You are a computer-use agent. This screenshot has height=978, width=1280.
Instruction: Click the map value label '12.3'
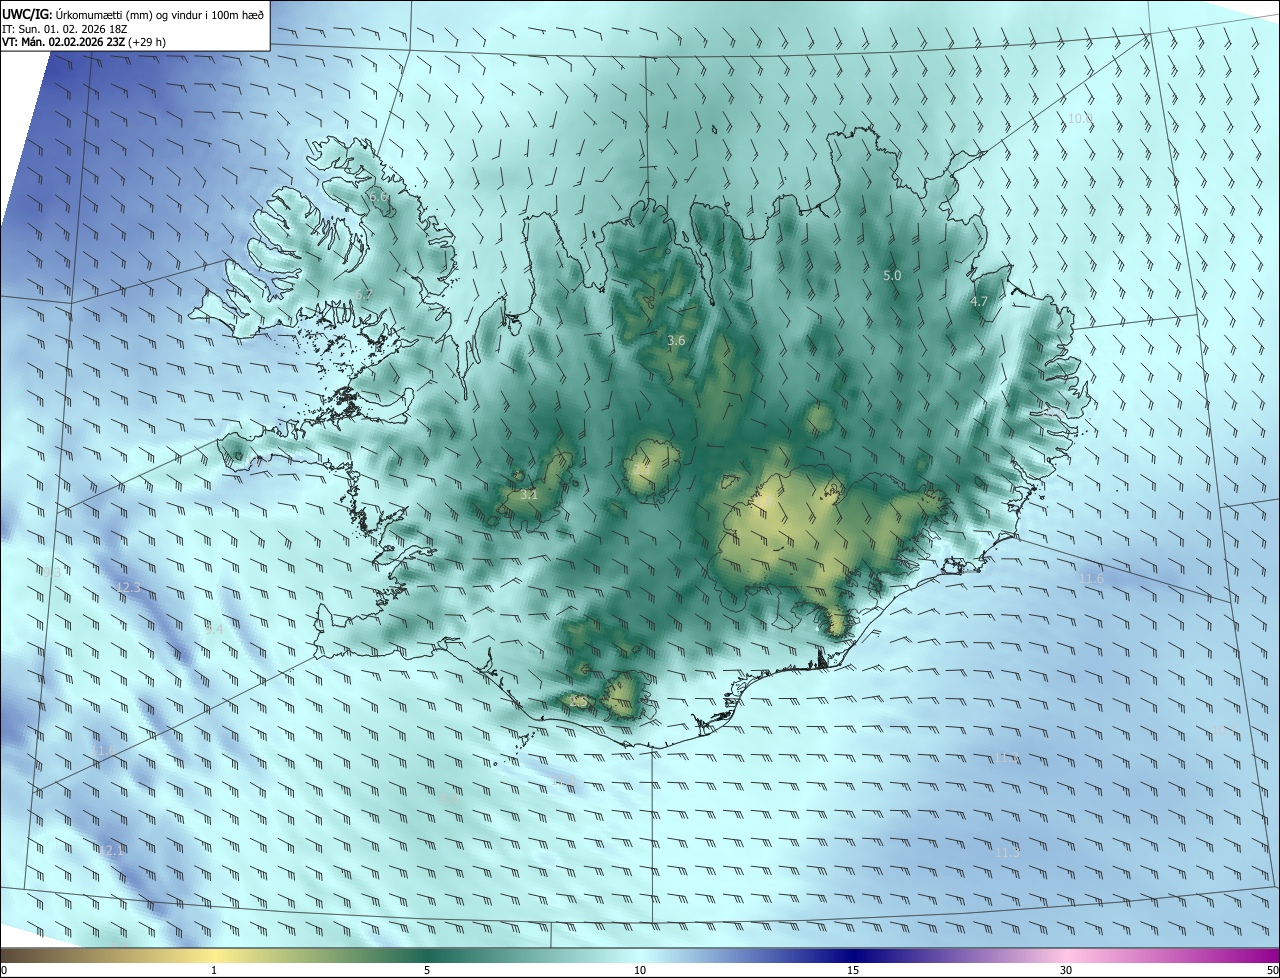(x=129, y=587)
